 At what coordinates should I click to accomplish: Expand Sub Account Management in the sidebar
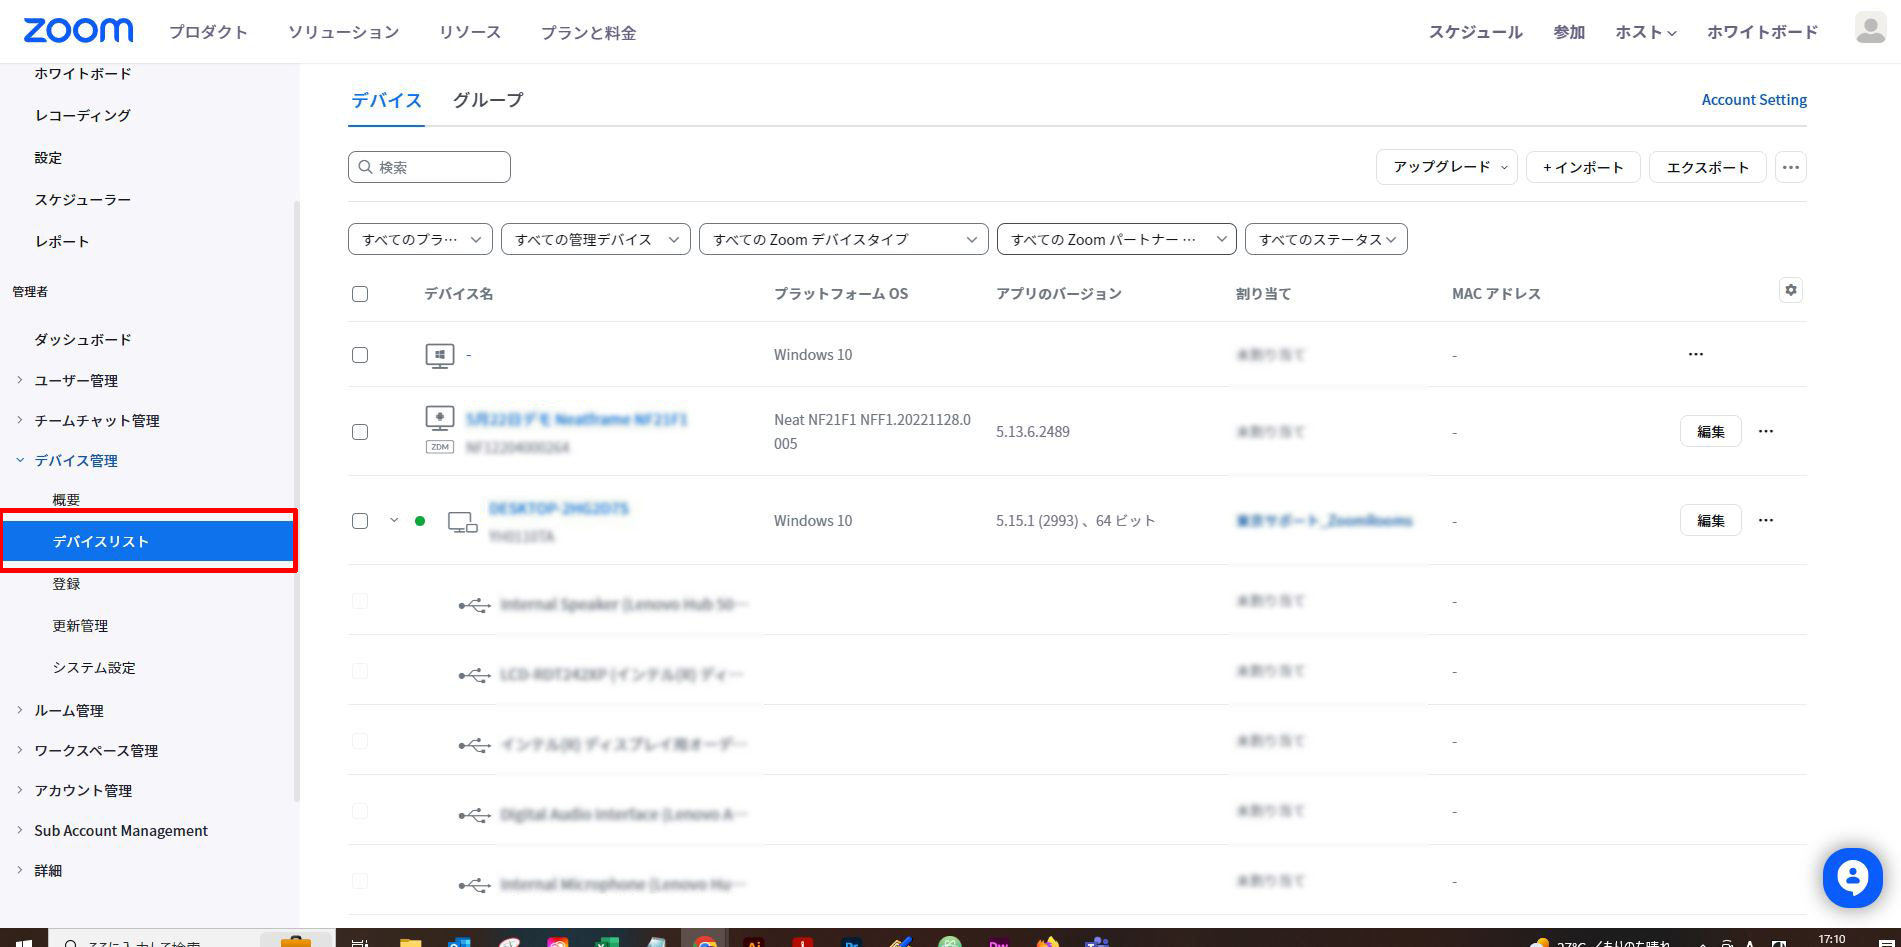(121, 831)
